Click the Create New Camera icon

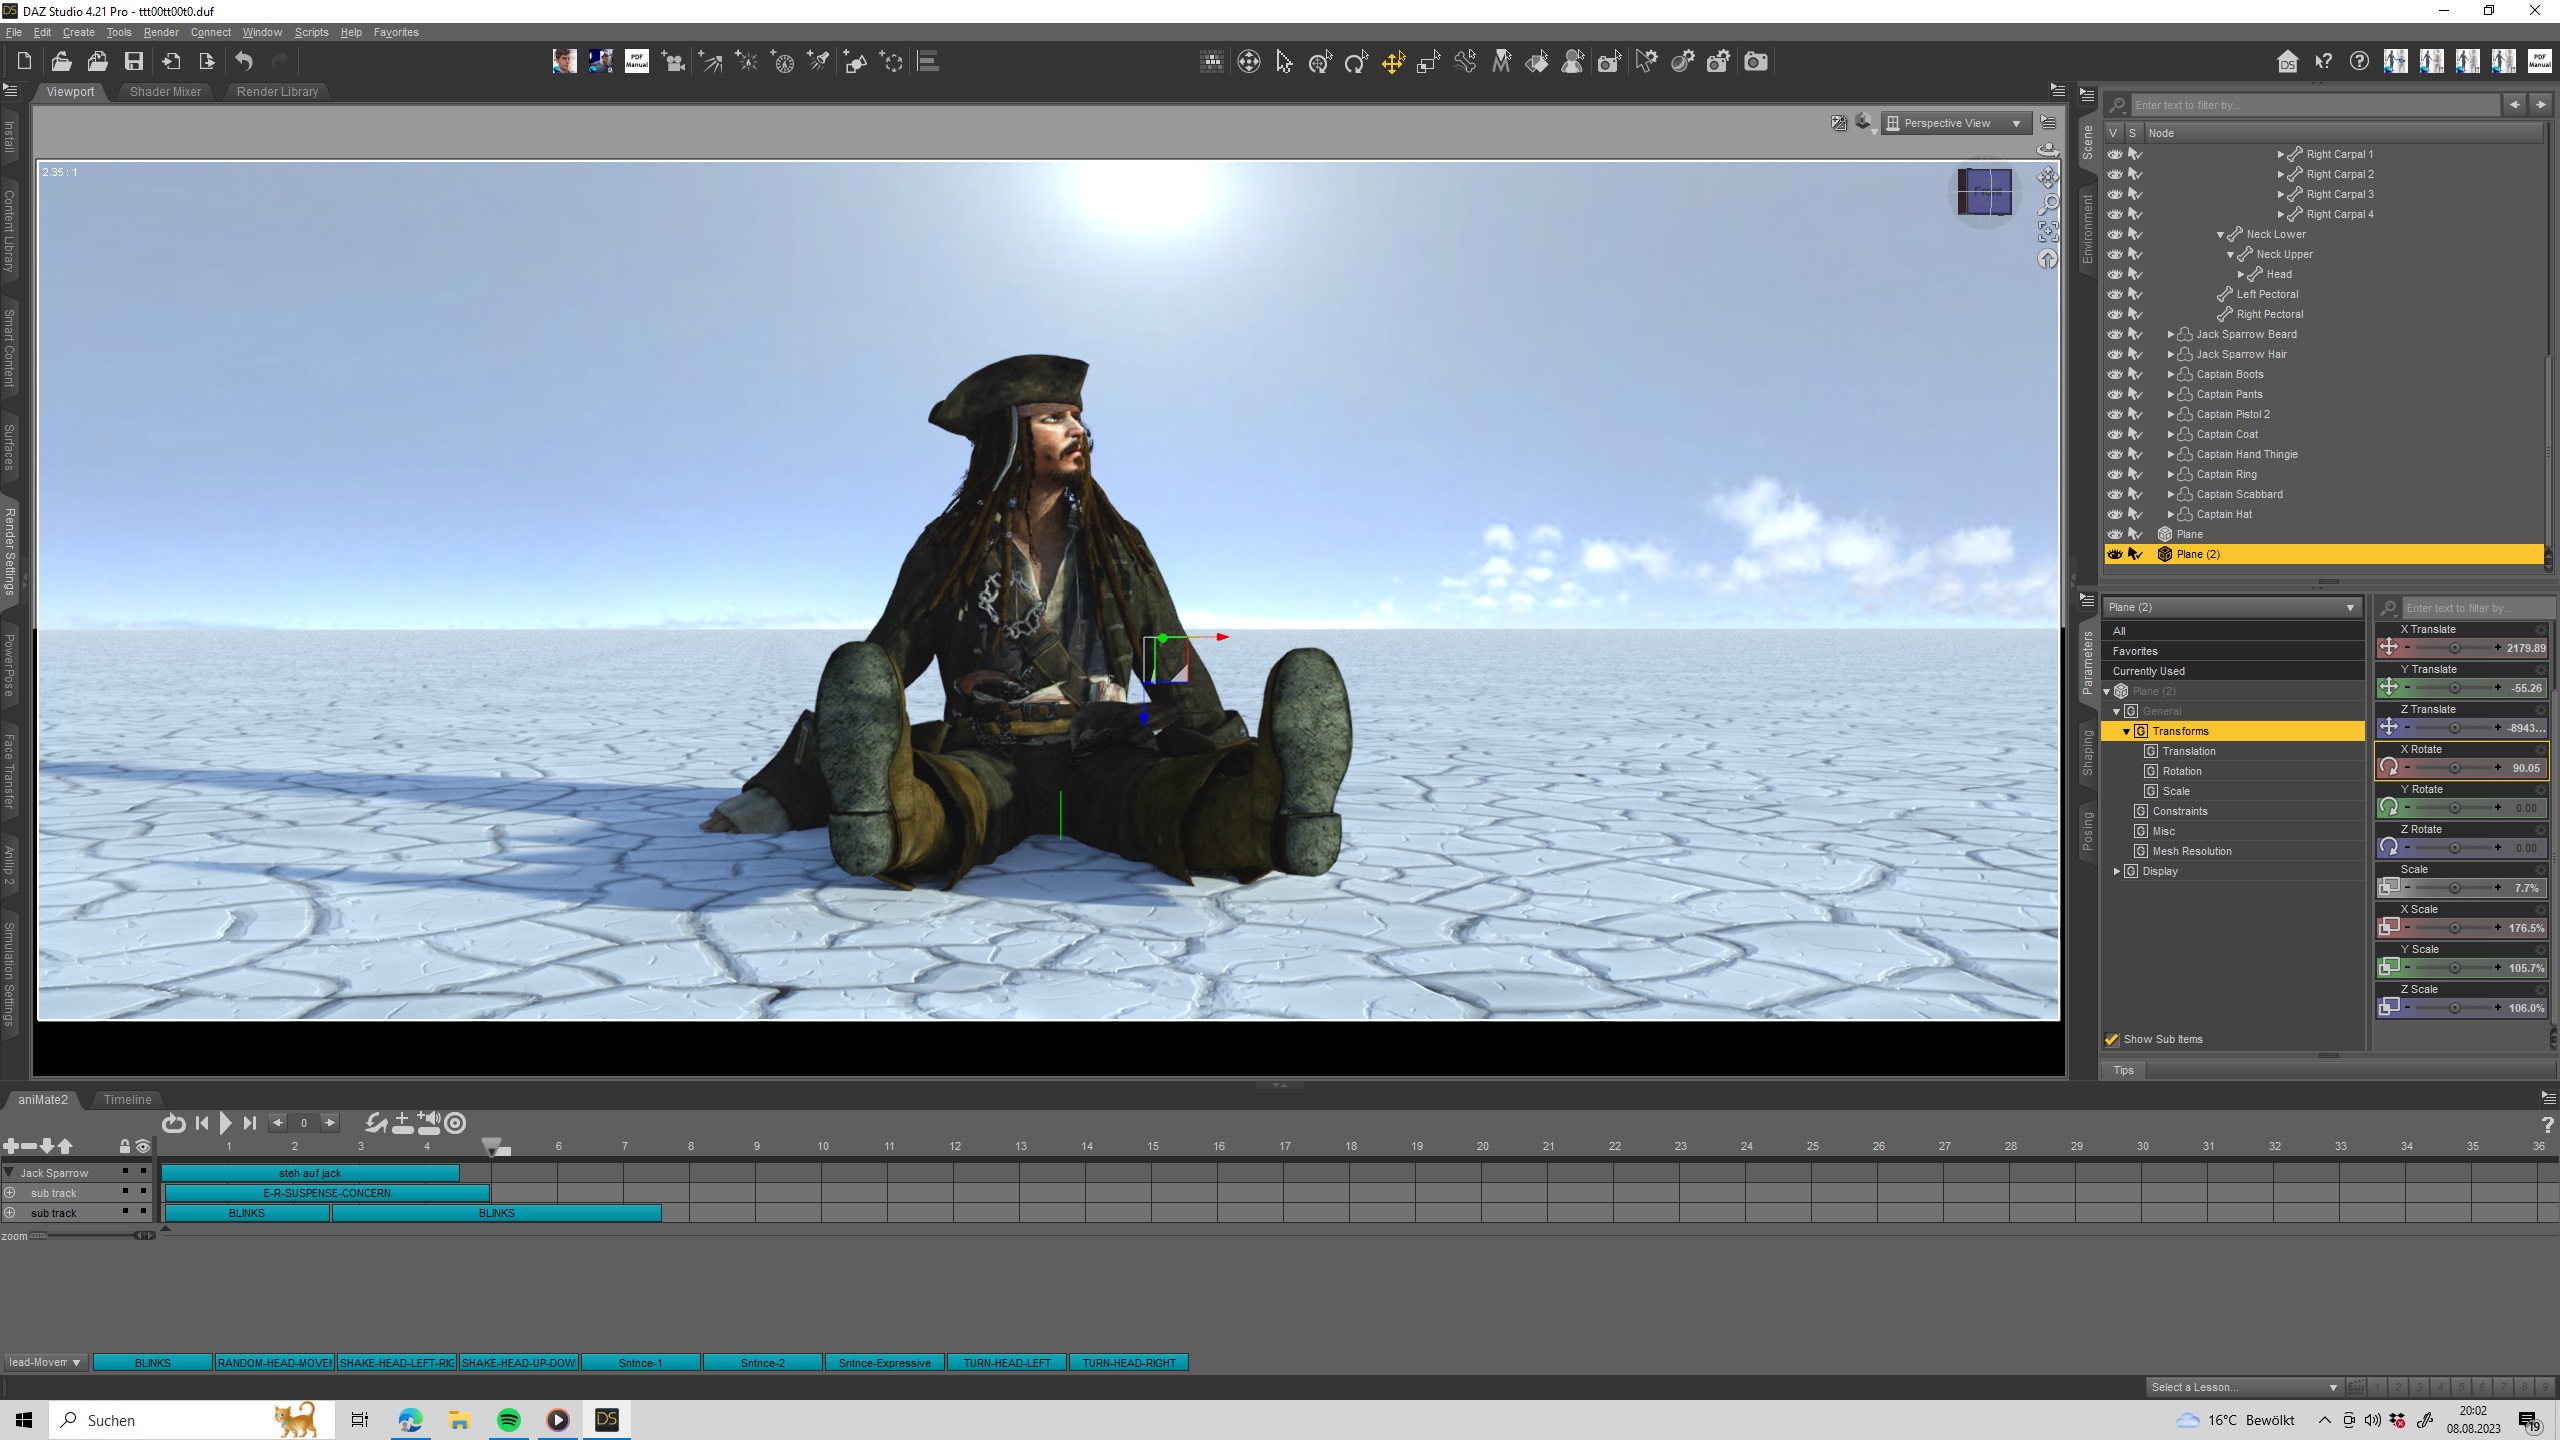(x=674, y=62)
